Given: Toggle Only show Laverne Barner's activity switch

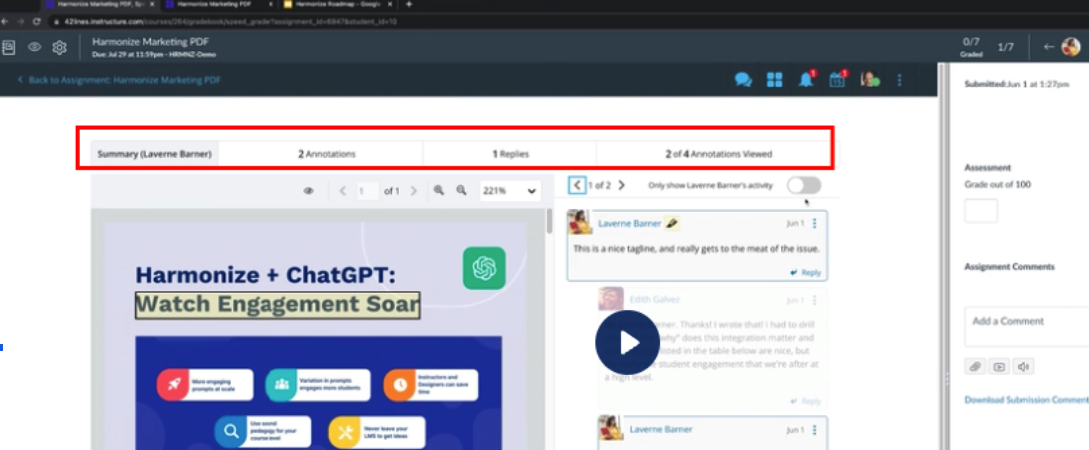Looking at the screenshot, I should pos(804,185).
